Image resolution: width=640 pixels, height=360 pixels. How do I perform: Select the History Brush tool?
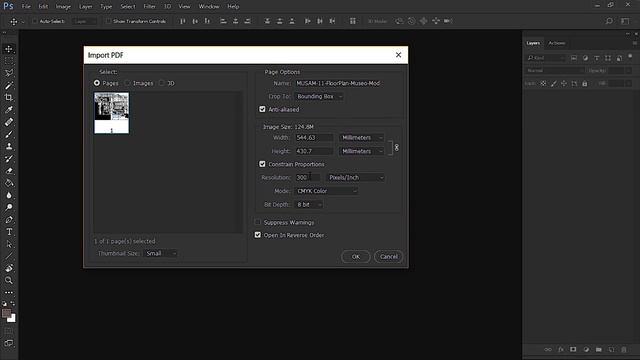[x=9, y=158]
